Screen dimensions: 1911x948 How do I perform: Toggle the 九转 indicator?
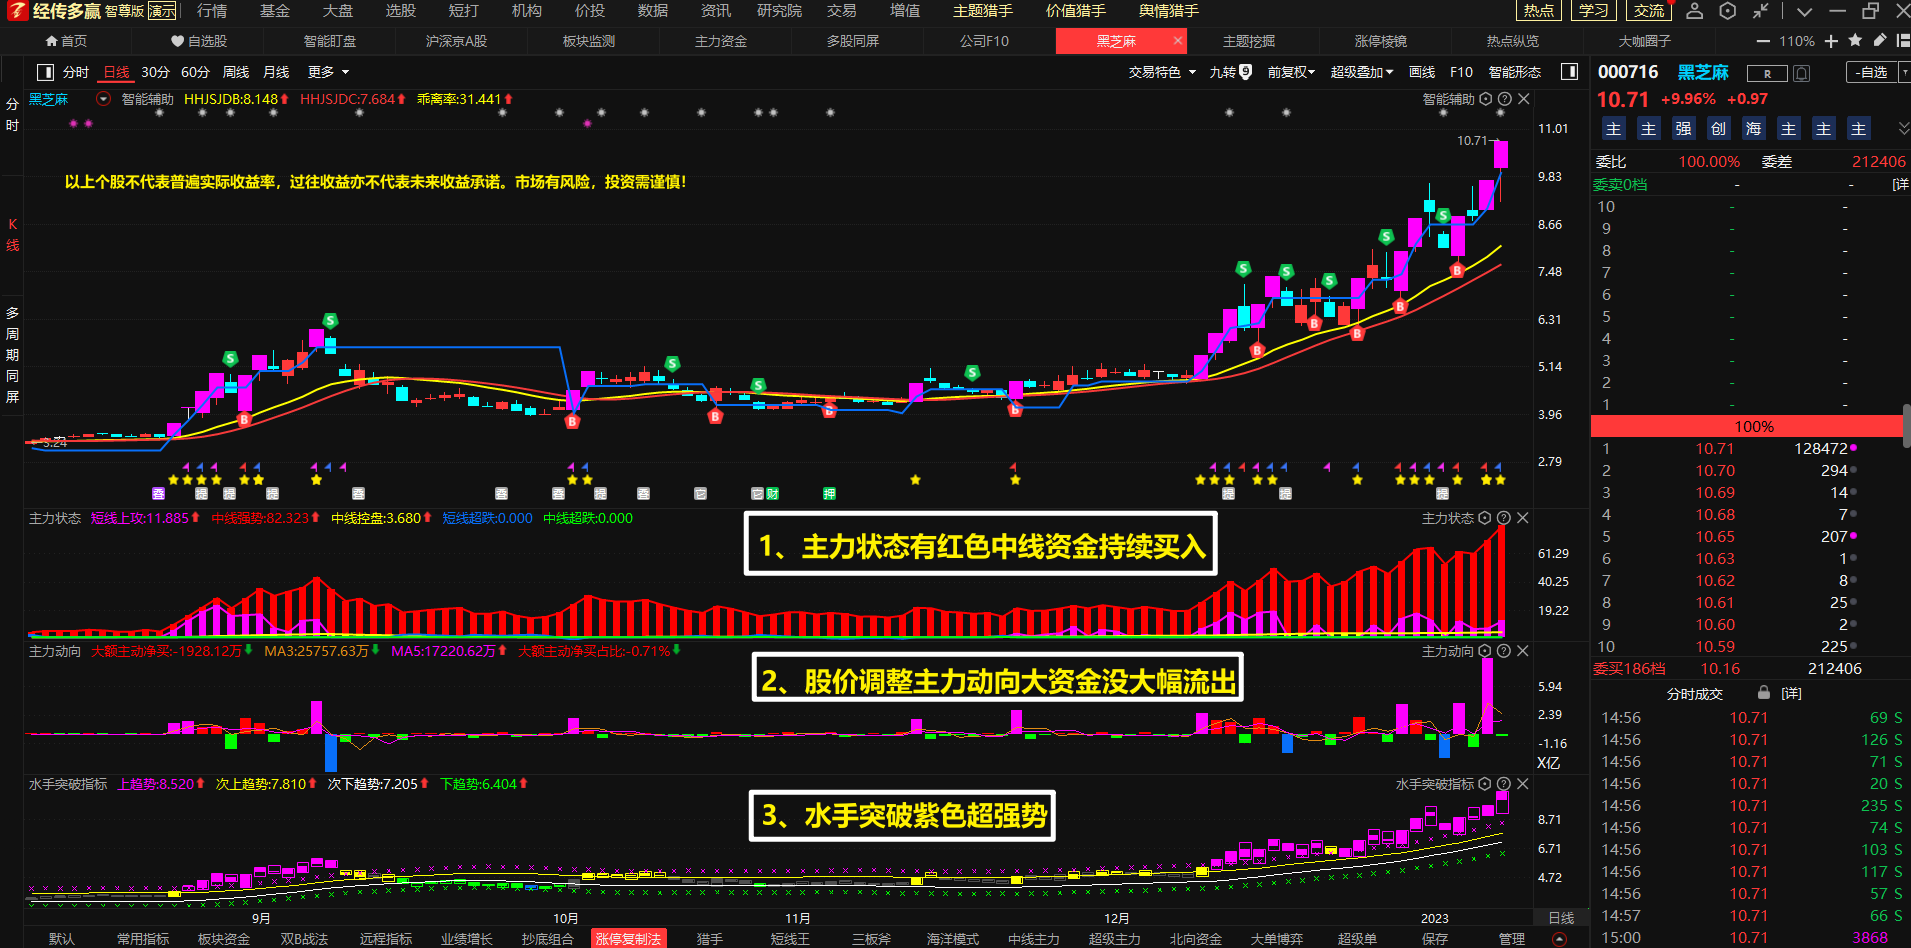[x=1230, y=72]
